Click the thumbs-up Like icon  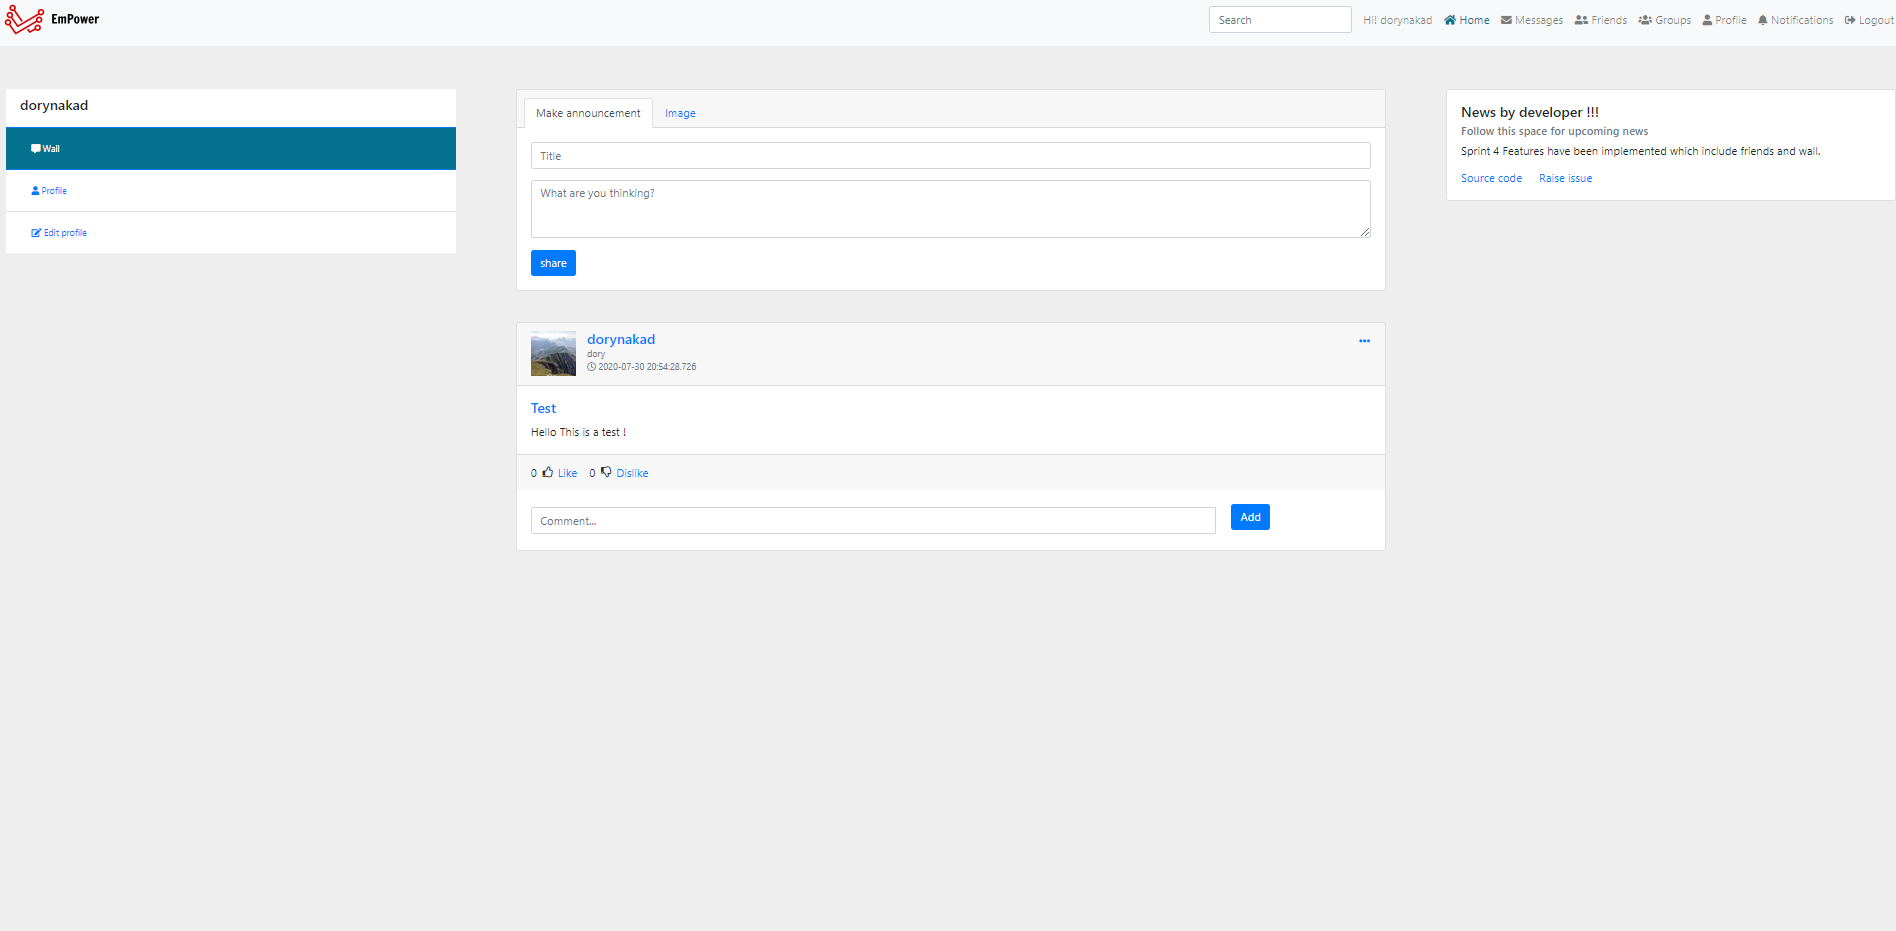pos(548,472)
